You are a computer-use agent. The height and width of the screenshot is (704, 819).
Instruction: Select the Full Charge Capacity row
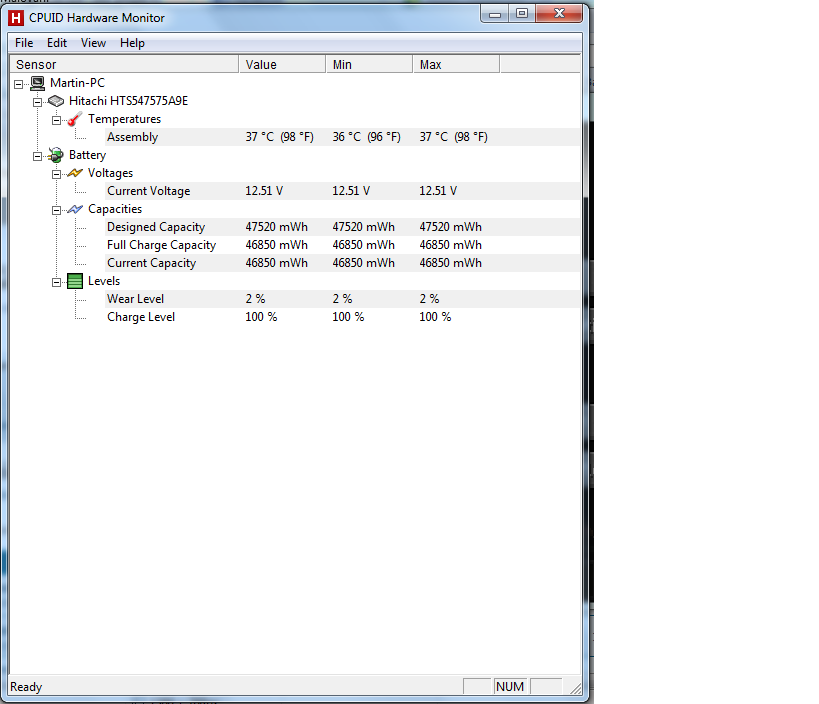343,245
